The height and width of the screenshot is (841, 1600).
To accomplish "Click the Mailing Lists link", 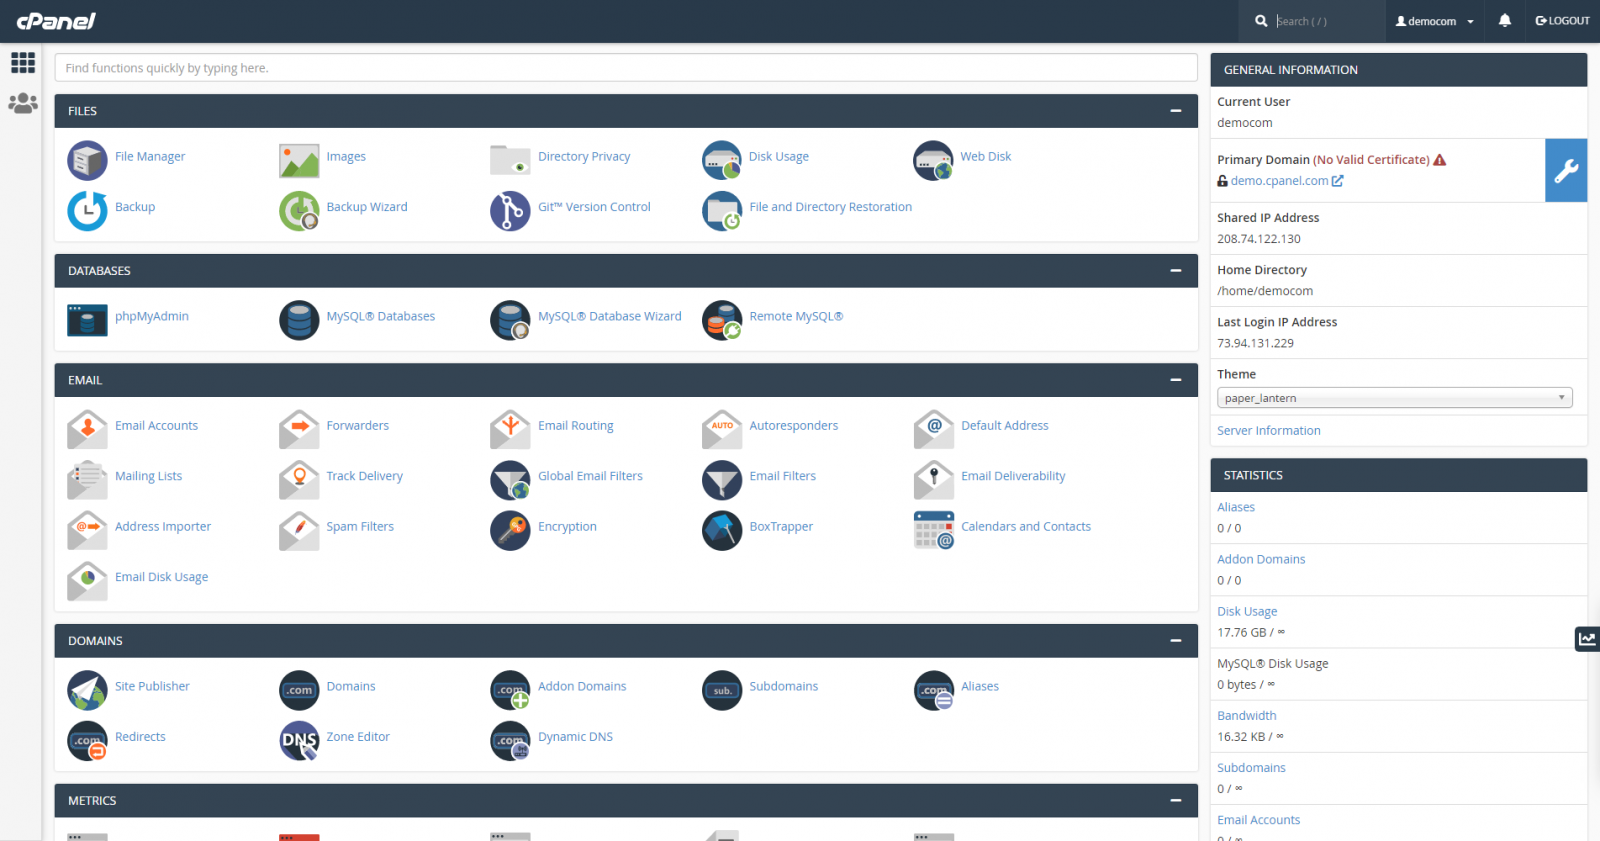I will click(148, 476).
